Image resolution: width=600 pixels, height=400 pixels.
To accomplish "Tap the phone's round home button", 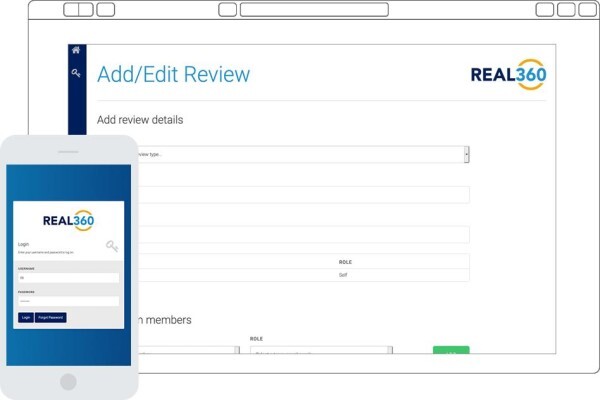I will click(68, 382).
